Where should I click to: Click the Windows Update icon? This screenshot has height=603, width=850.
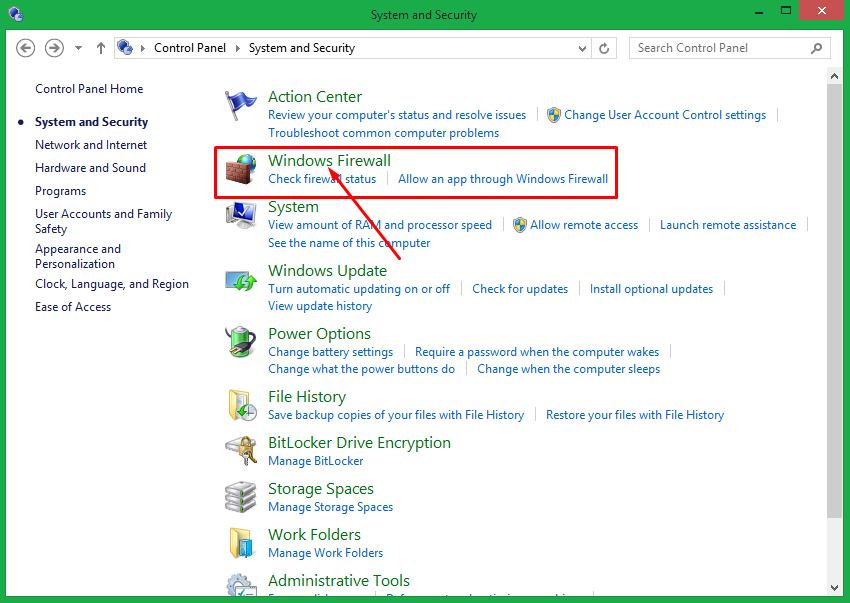point(241,280)
